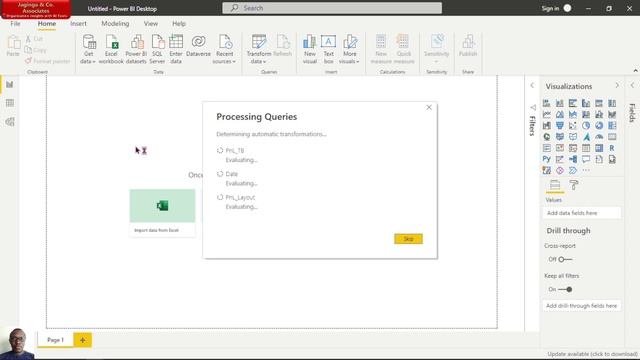Open the Transform data dropdown

click(x=258, y=49)
